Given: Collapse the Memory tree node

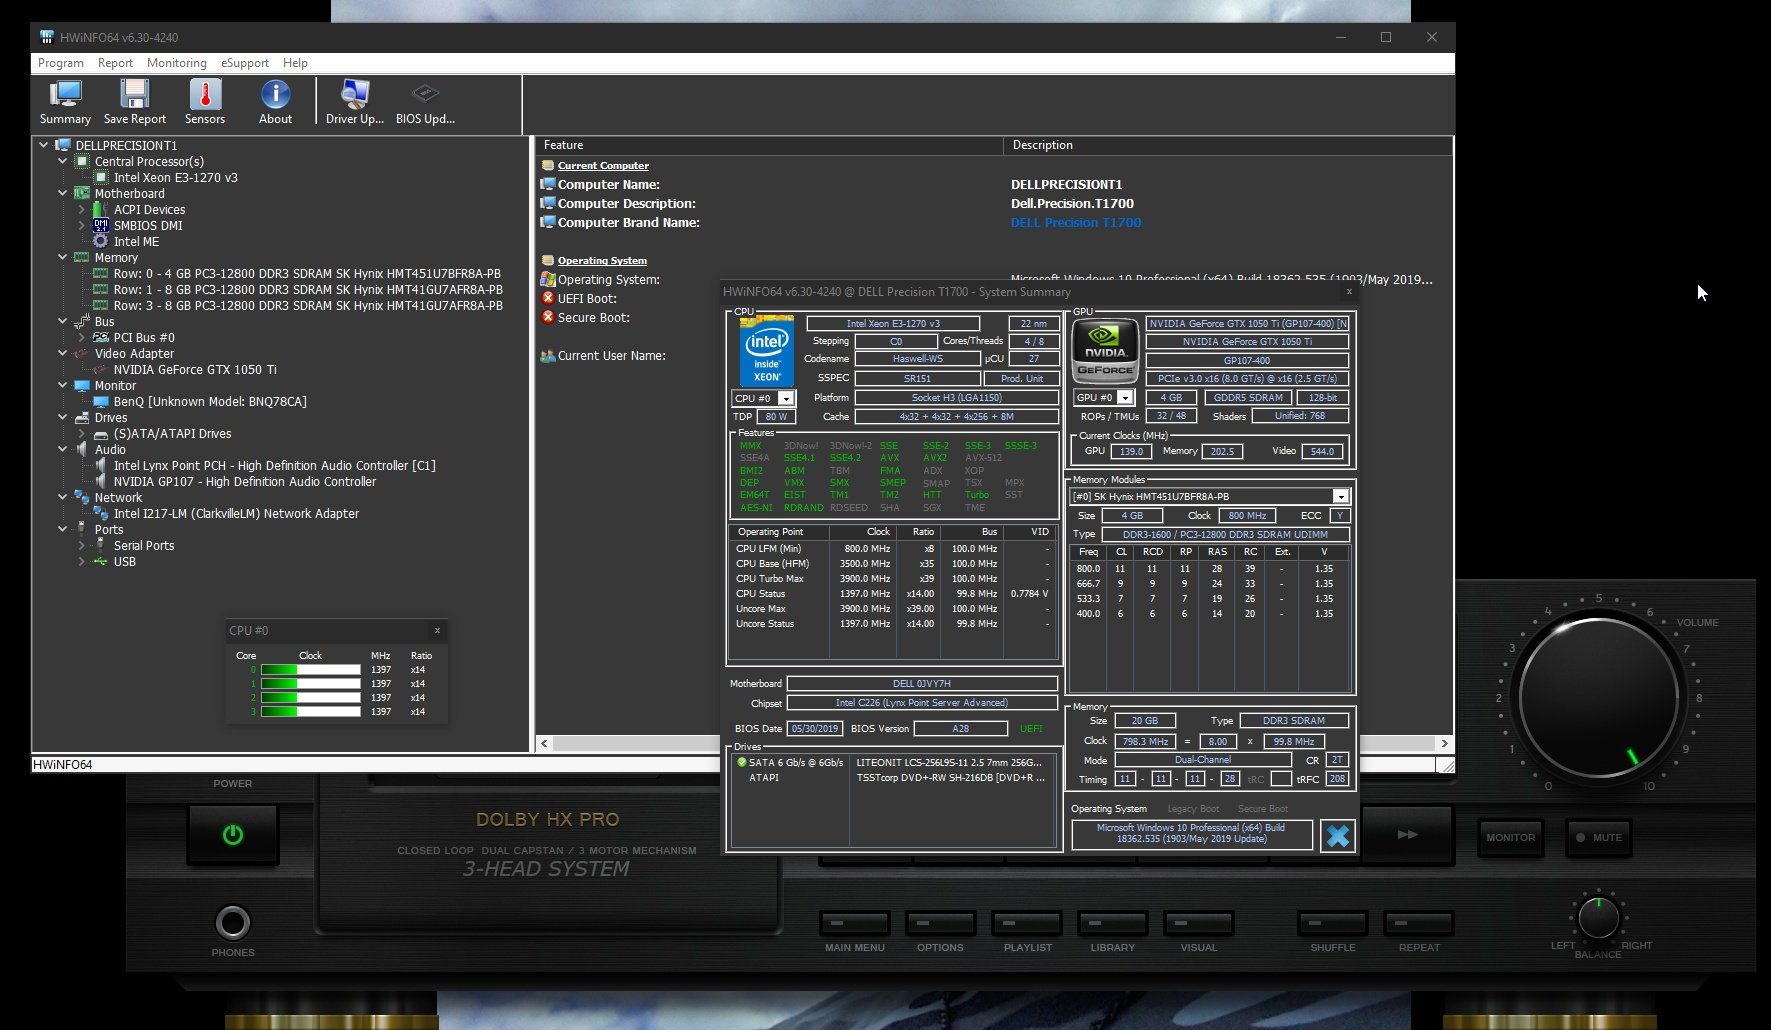Looking at the screenshot, I should (x=63, y=257).
